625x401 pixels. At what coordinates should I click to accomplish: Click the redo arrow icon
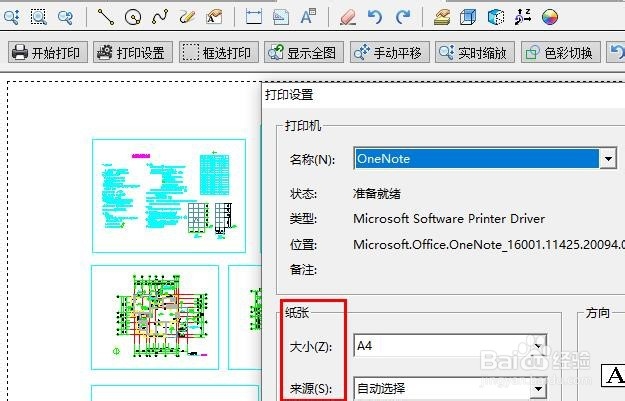(x=403, y=17)
